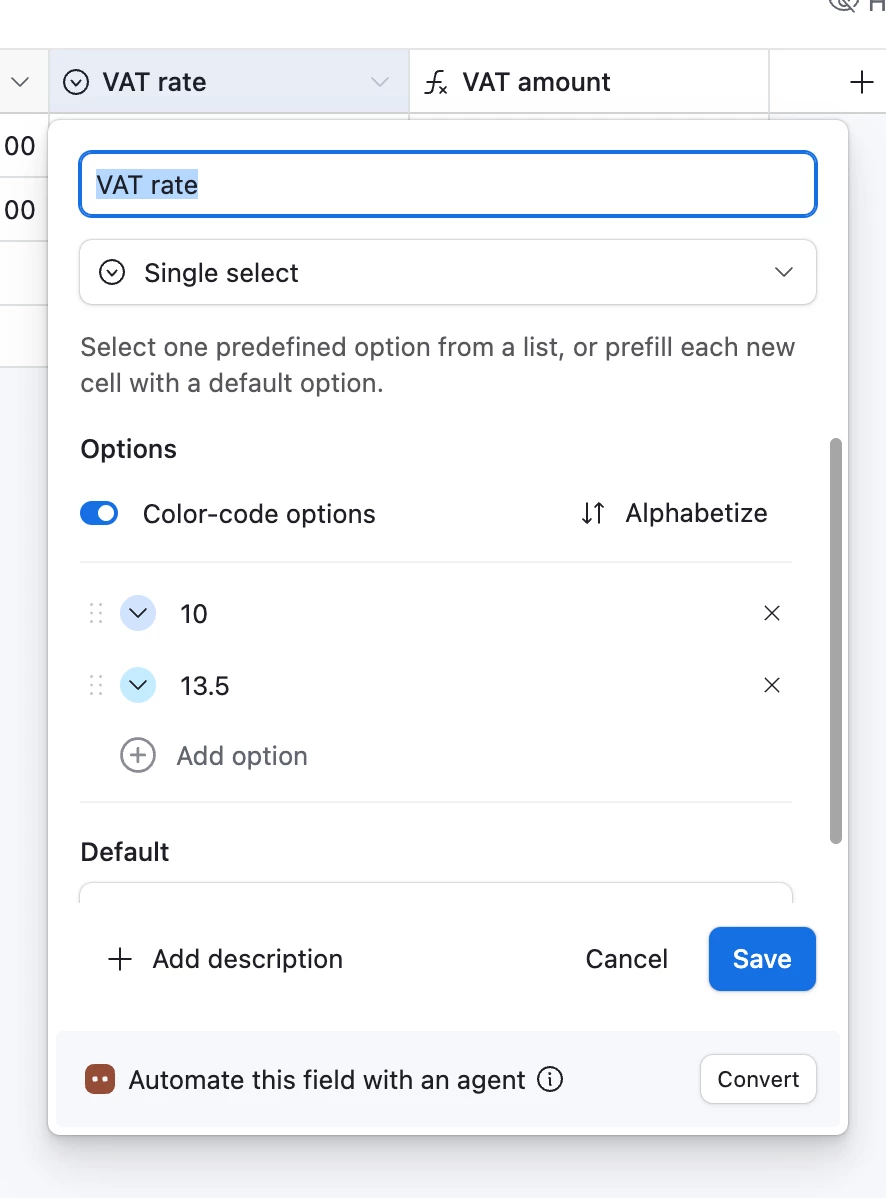Click the field name input containing VAT rate
The width and height of the screenshot is (886, 1198).
(448, 185)
